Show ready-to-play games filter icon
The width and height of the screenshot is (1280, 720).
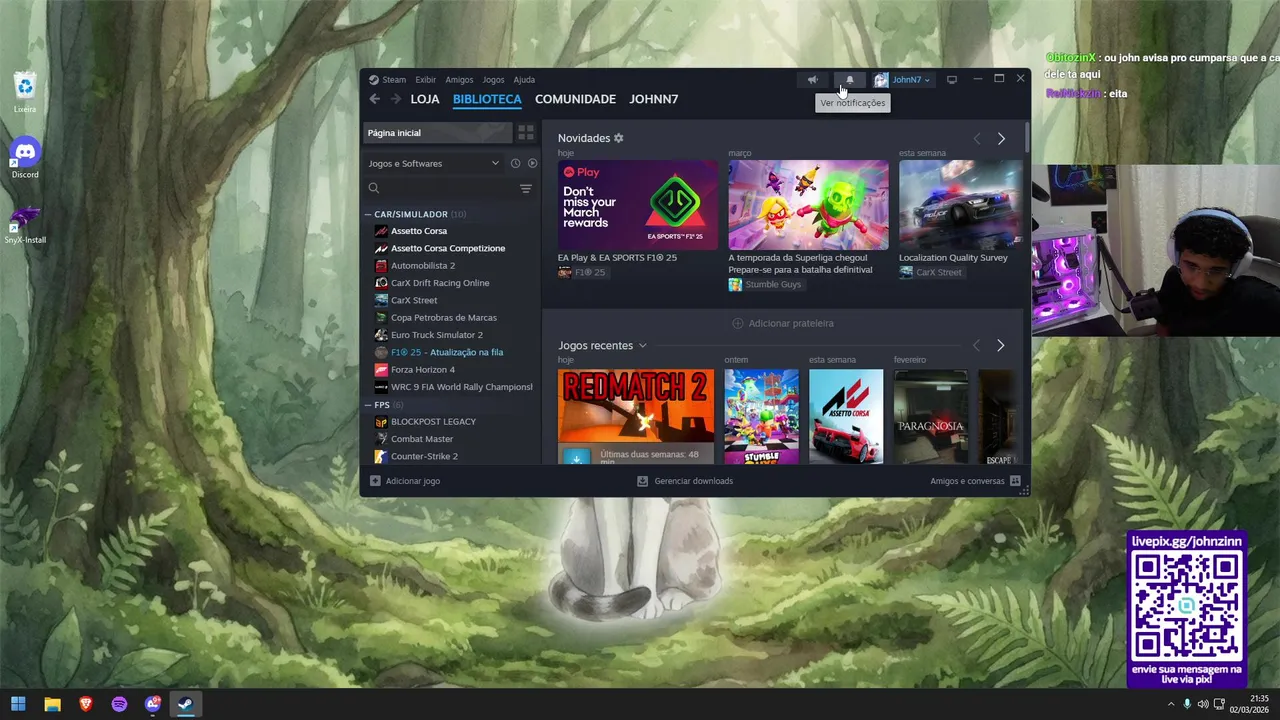tap(532, 163)
